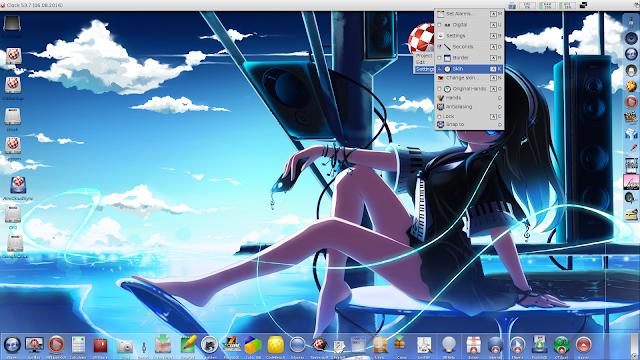Launch the red play button media player in dock
This screenshot has width=640, height=360.
pyautogui.click(x=56, y=345)
